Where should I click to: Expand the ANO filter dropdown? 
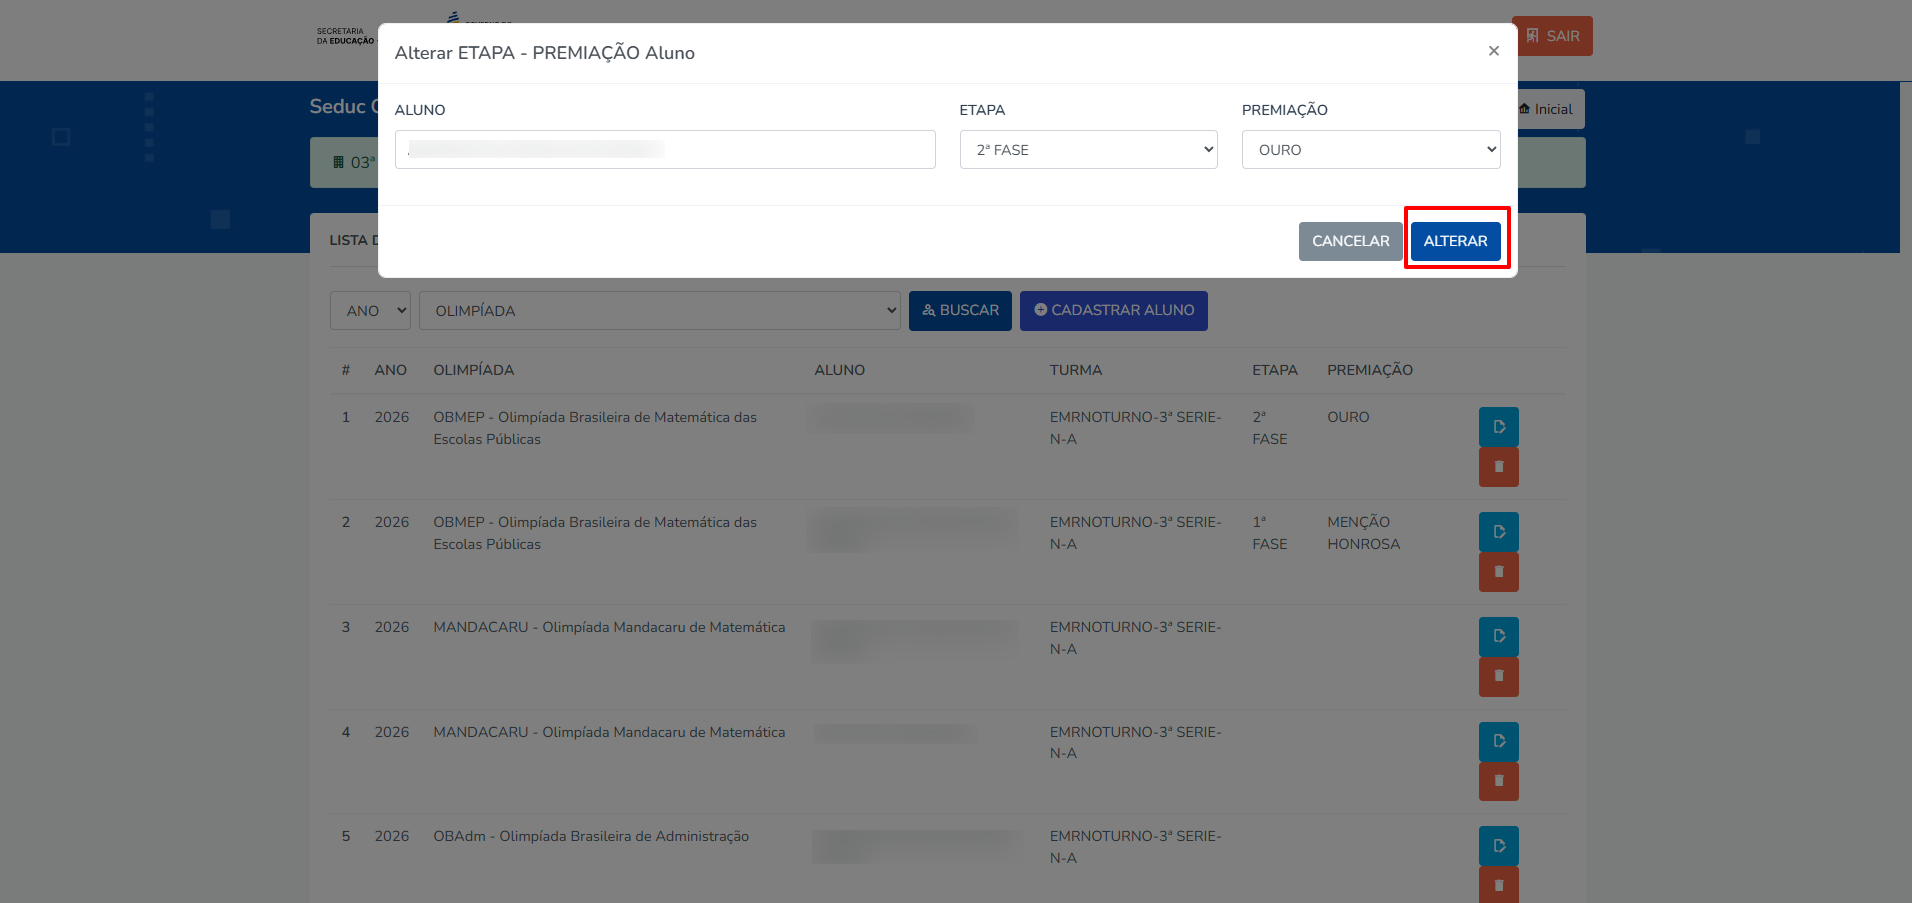pos(370,311)
